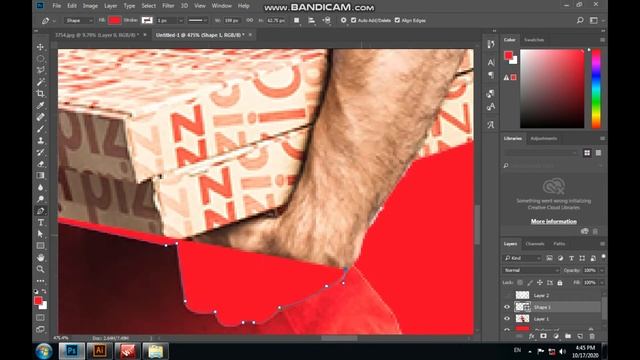640x360 pixels.
Task: Select the Pen tool in toolbar
Action: click(40, 211)
